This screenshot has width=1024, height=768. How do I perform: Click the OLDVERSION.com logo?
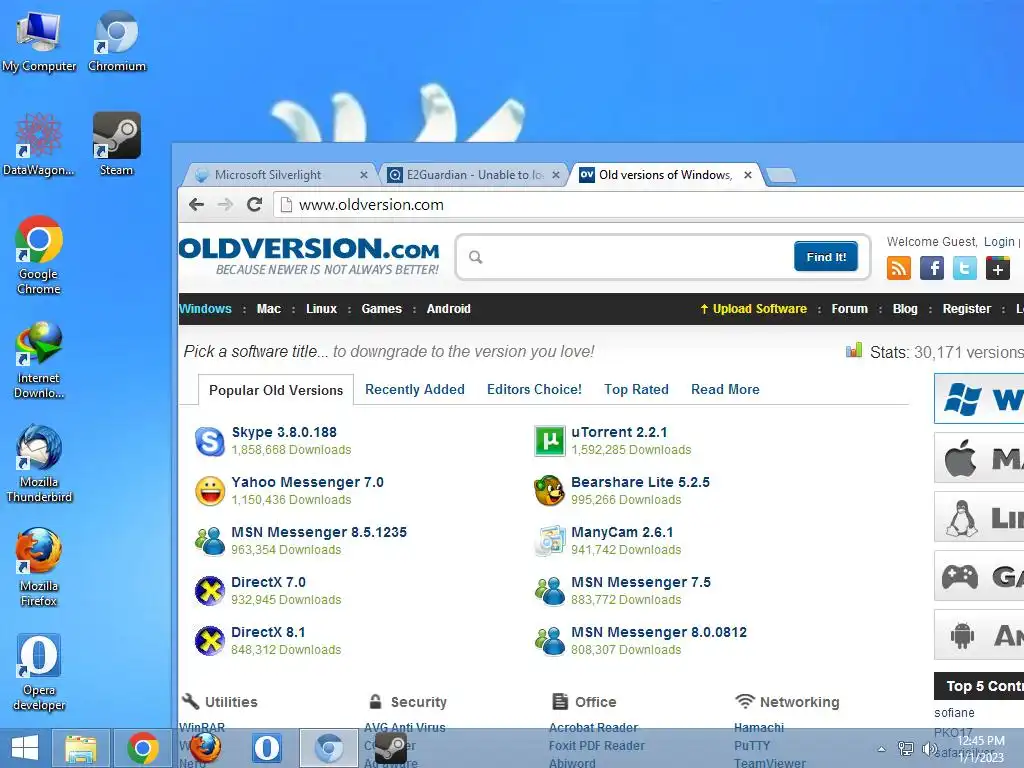pos(308,256)
